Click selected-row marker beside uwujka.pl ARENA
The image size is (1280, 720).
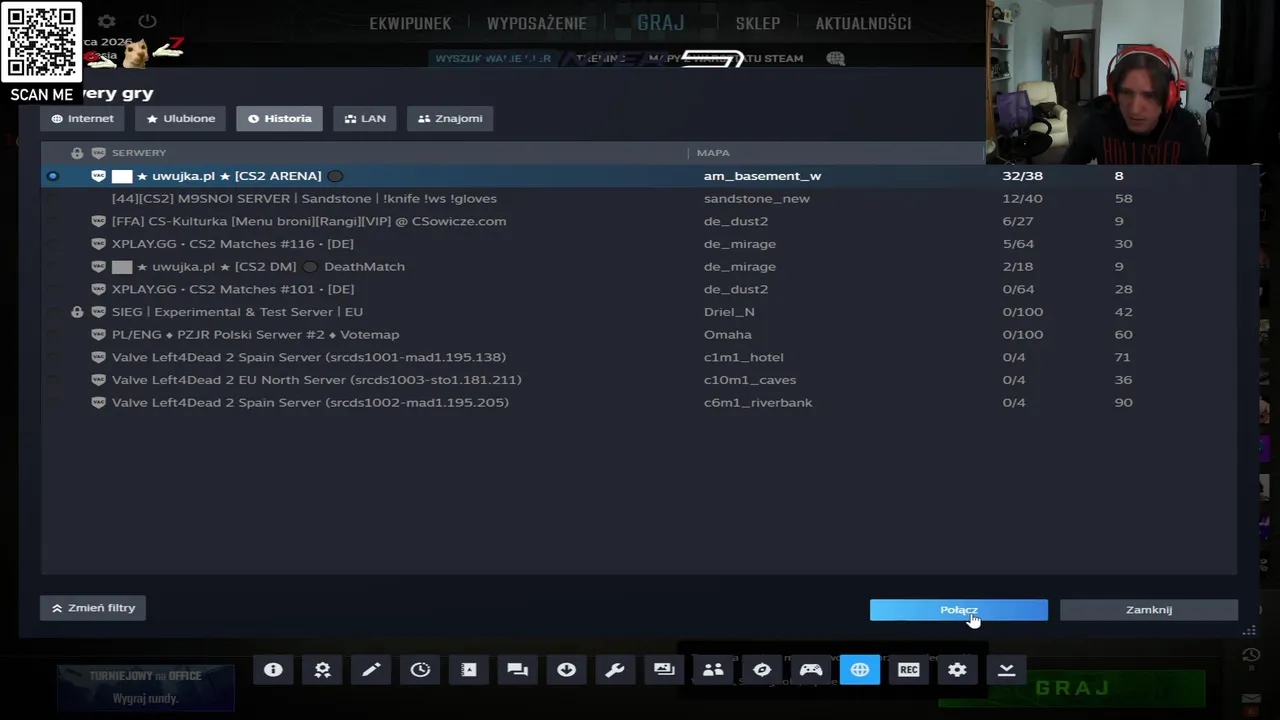coord(53,176)
